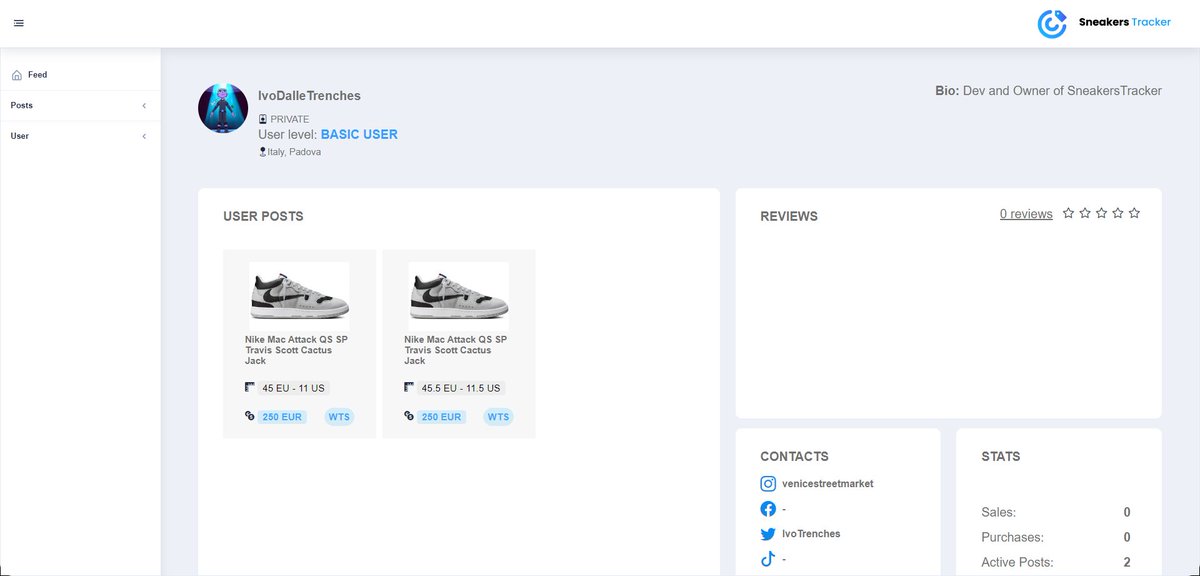Image resolution: width=1200 pixels, height=576 pixels.
Task: Click the Twitter icon in Contacts
Action: (768, 534)
